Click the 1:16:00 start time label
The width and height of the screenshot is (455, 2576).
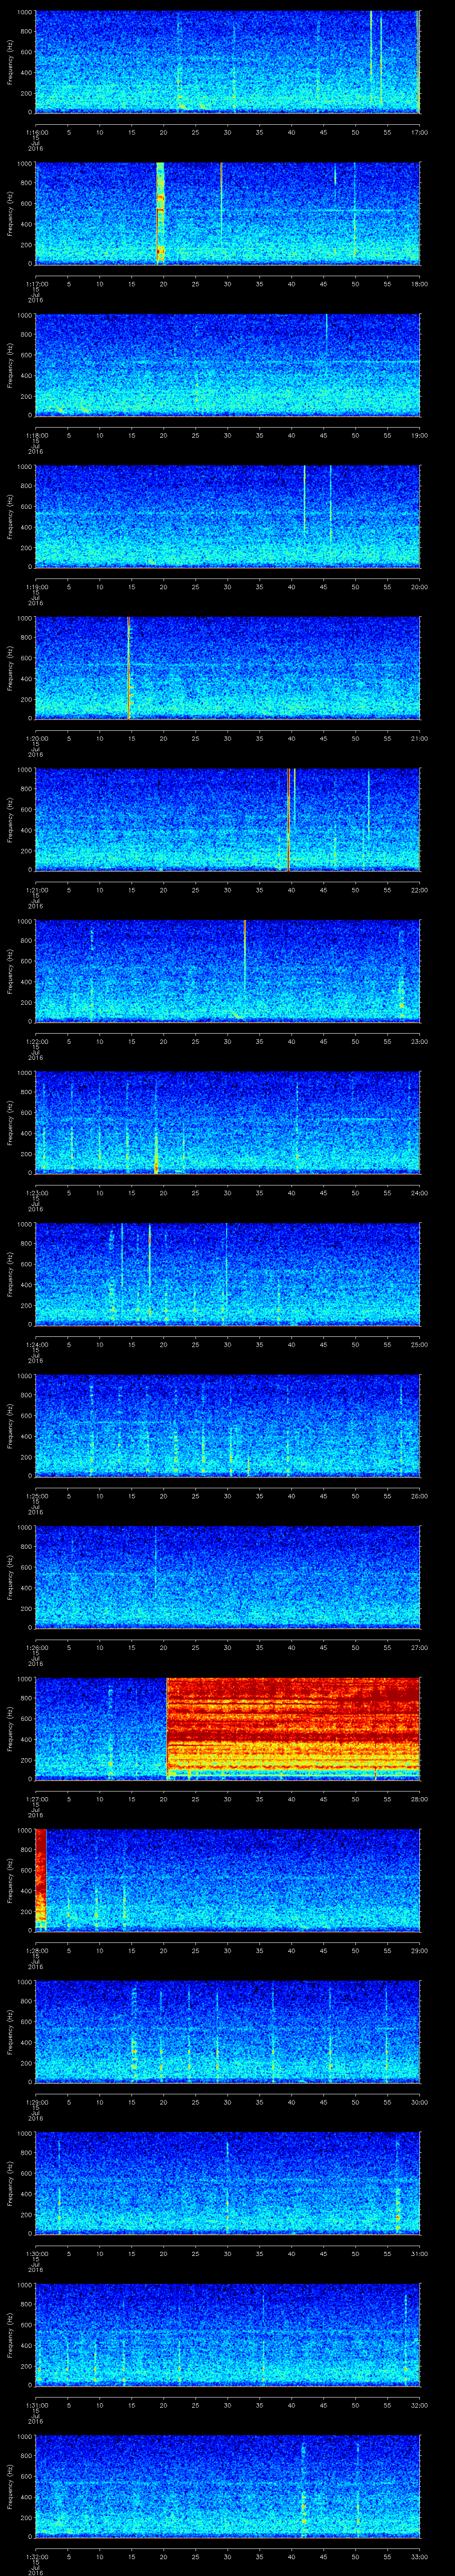36,132
